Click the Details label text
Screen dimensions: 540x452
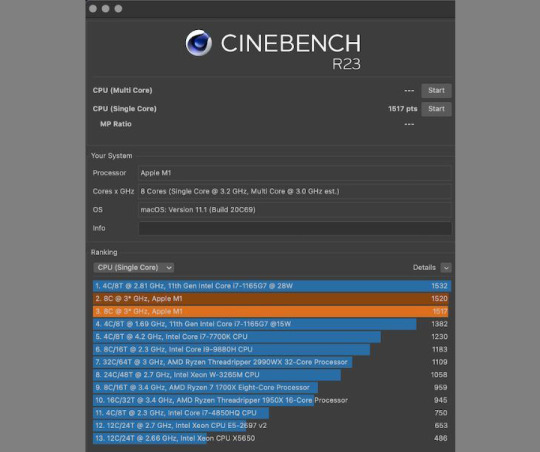(424, 268)
